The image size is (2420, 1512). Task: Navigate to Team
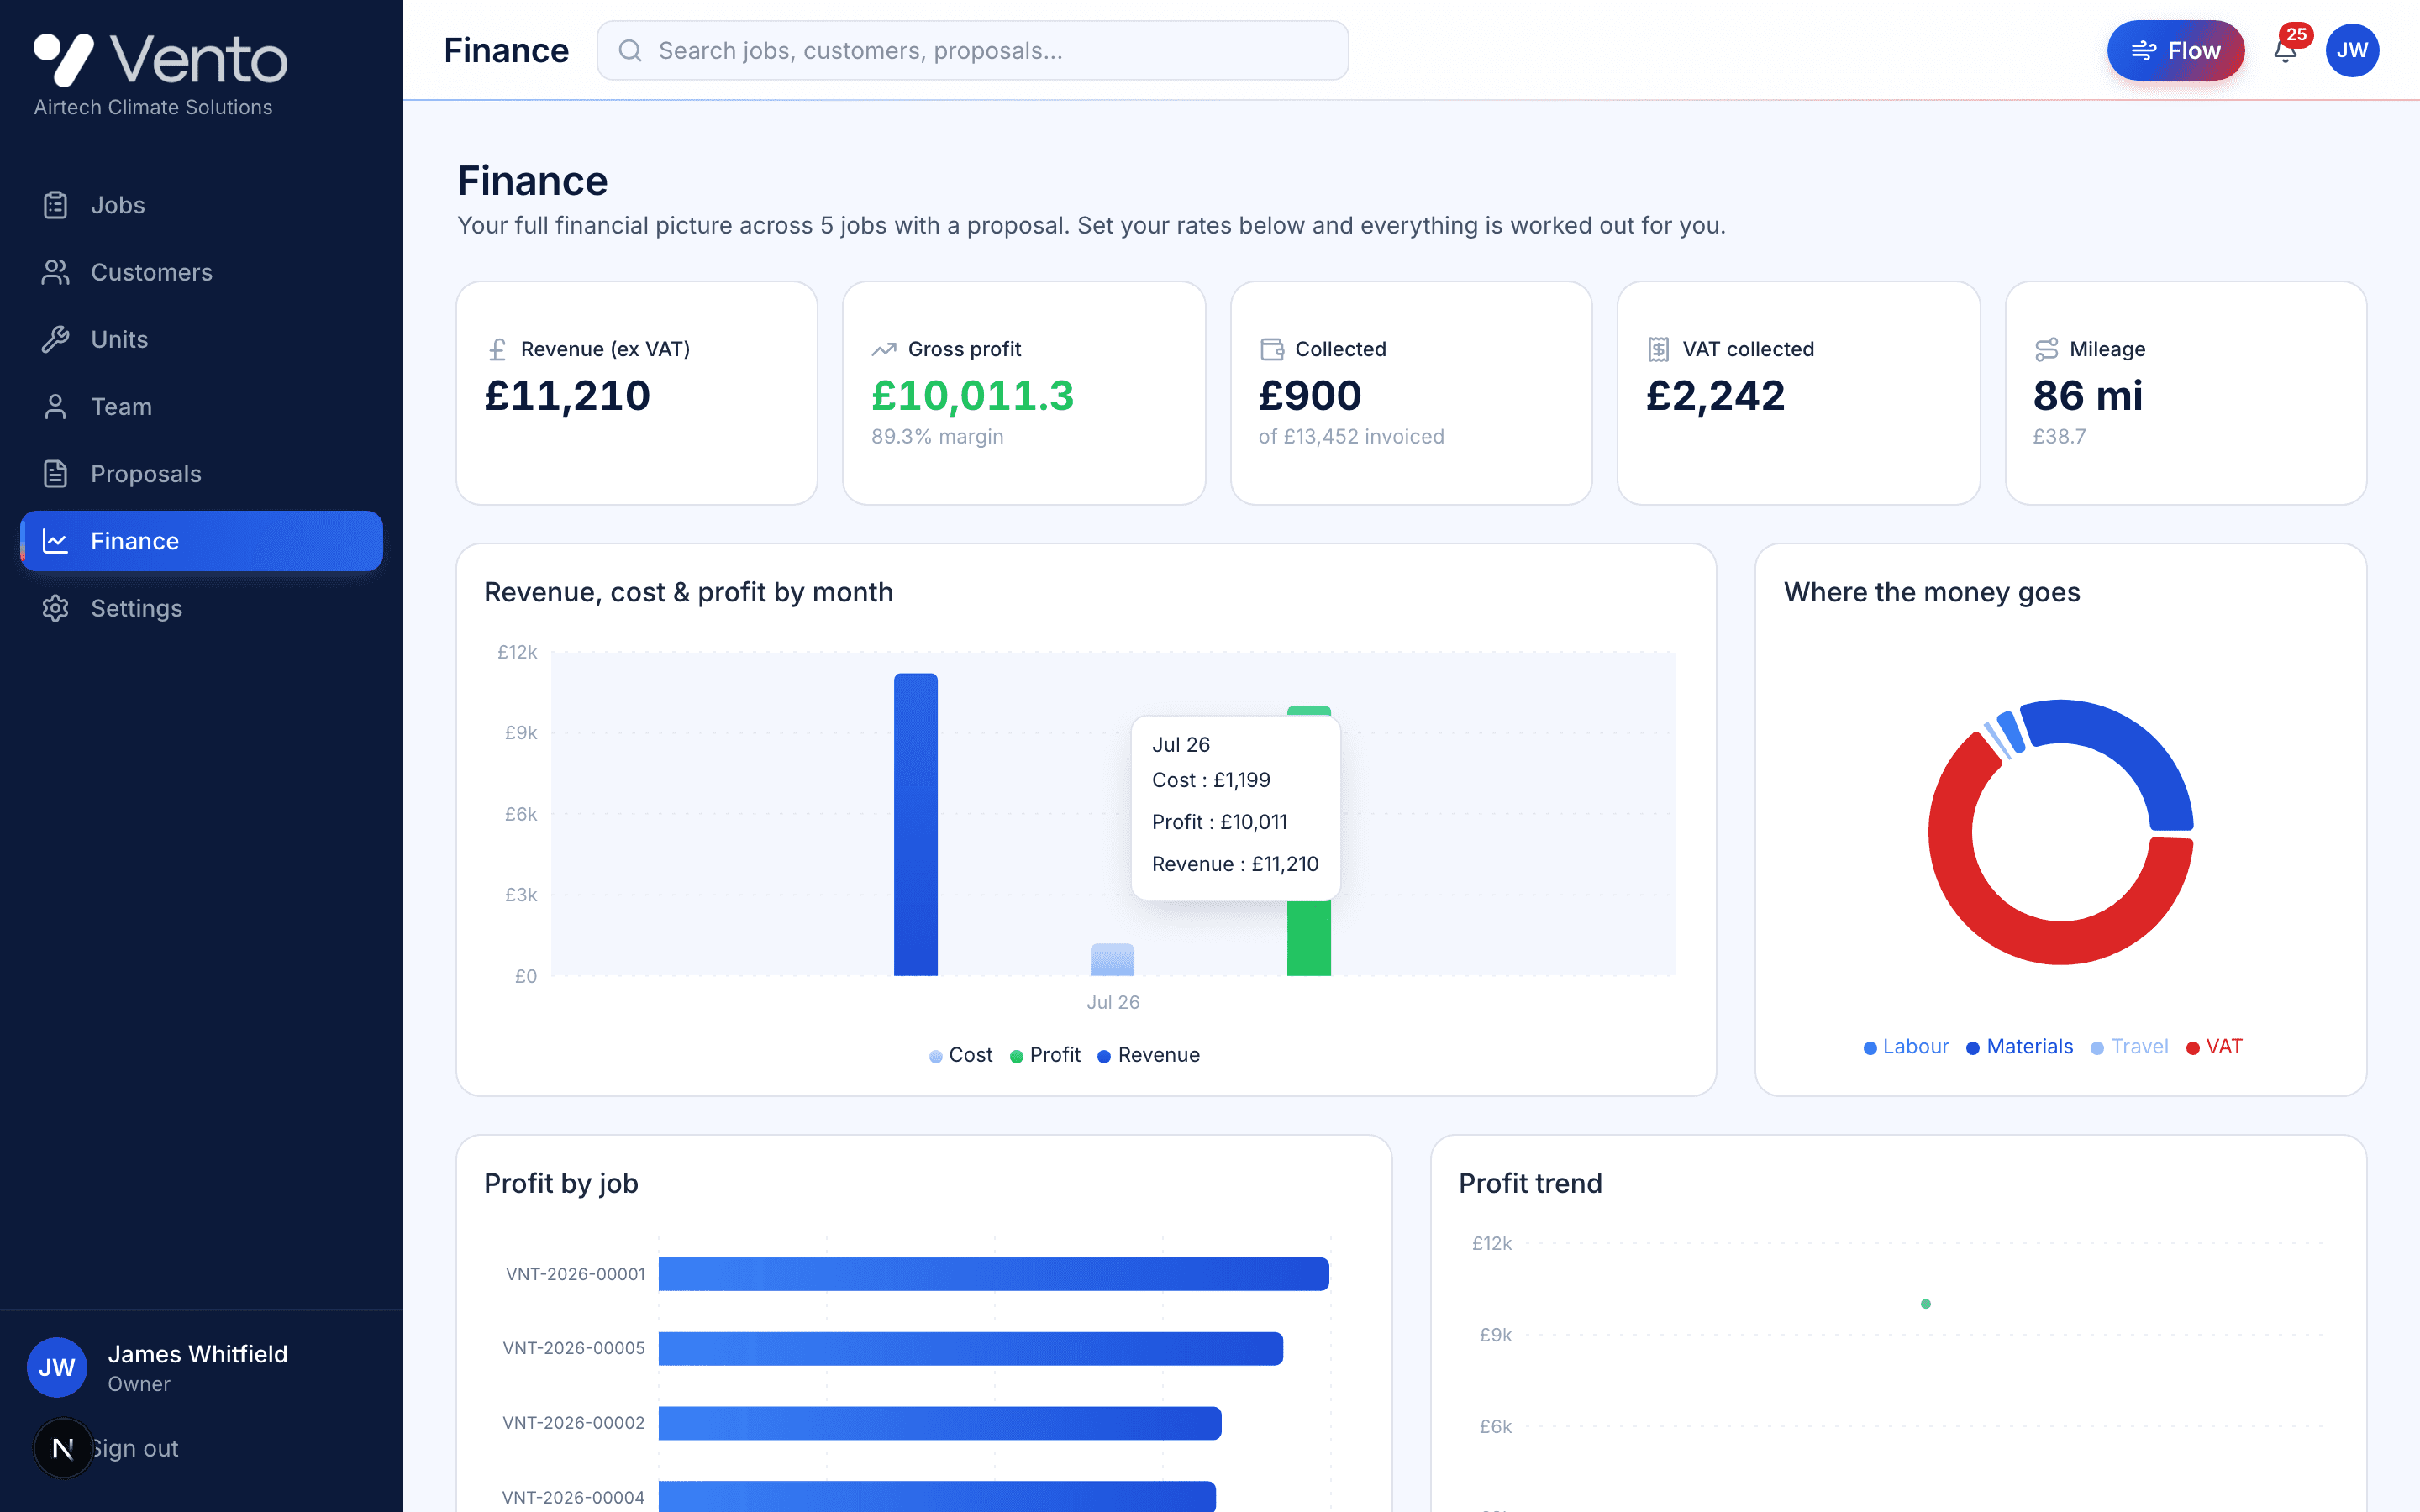click(201, 407)
